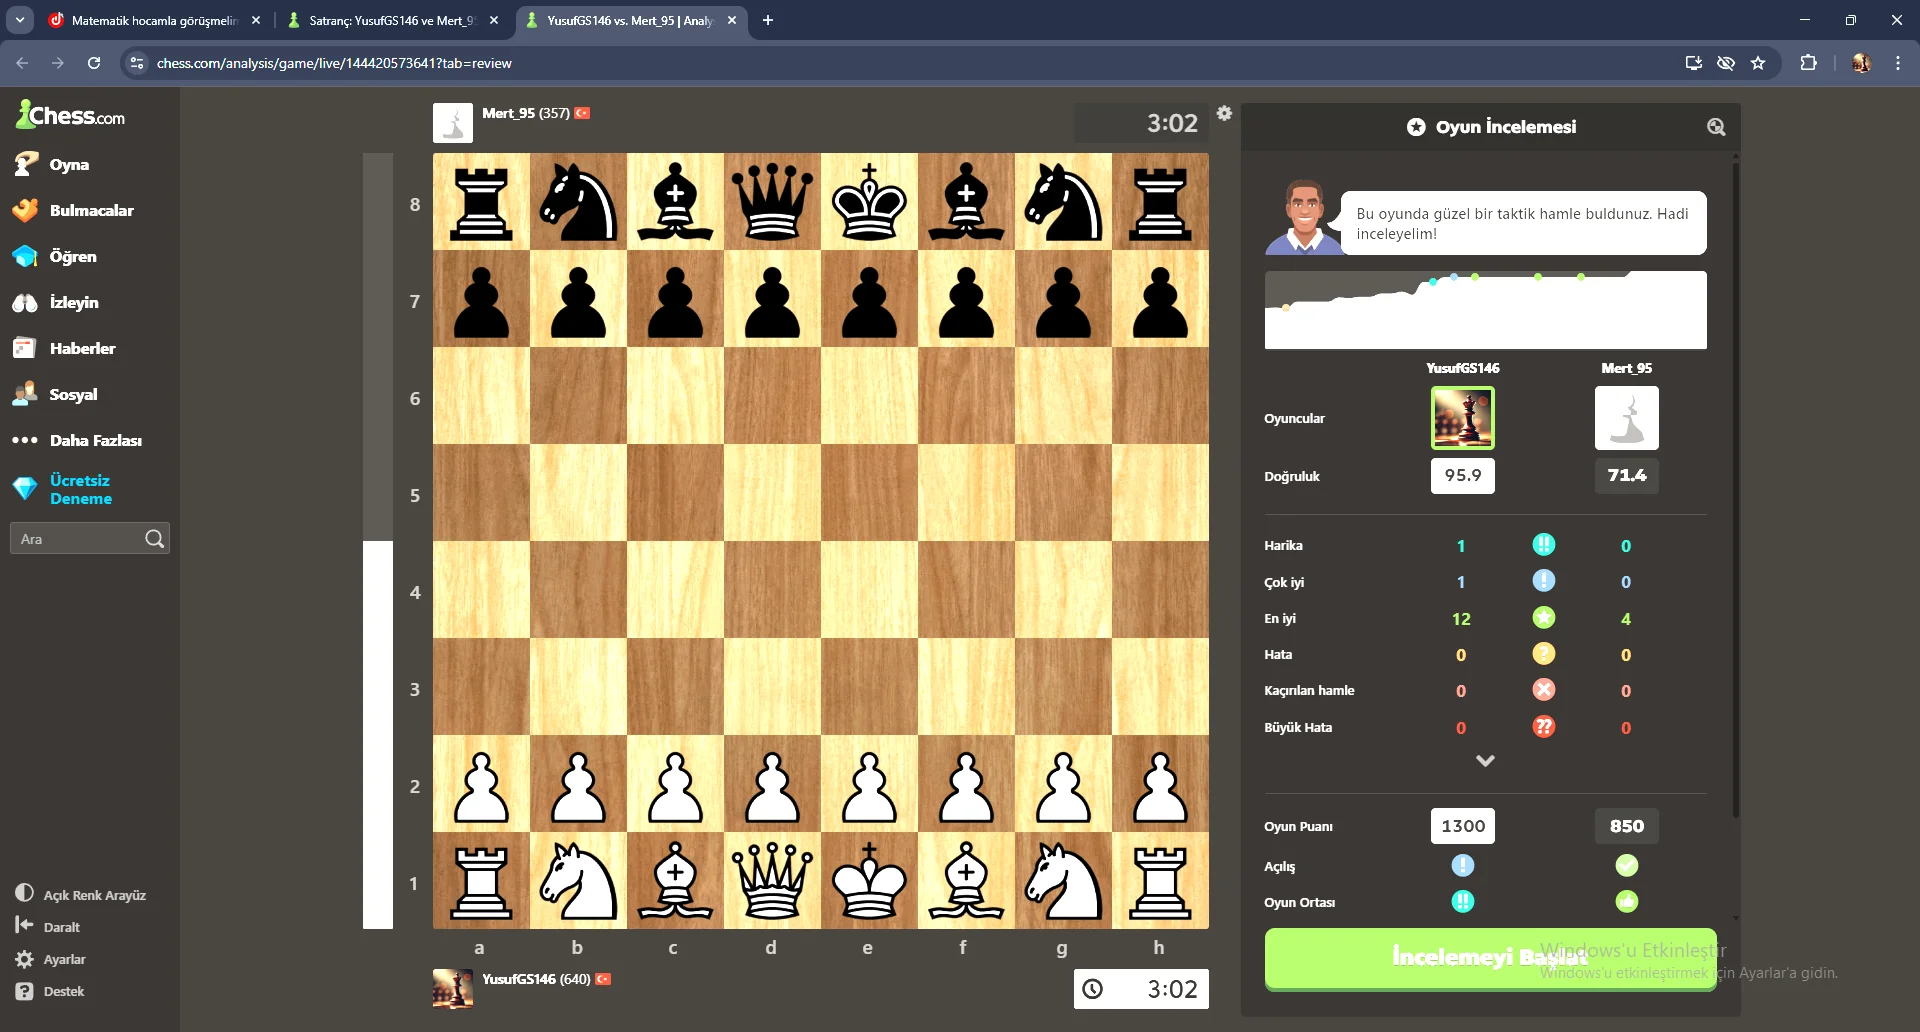Click the site info icon before URL
This screenshot has width=1920, height=1032.
tap(137, 63)
